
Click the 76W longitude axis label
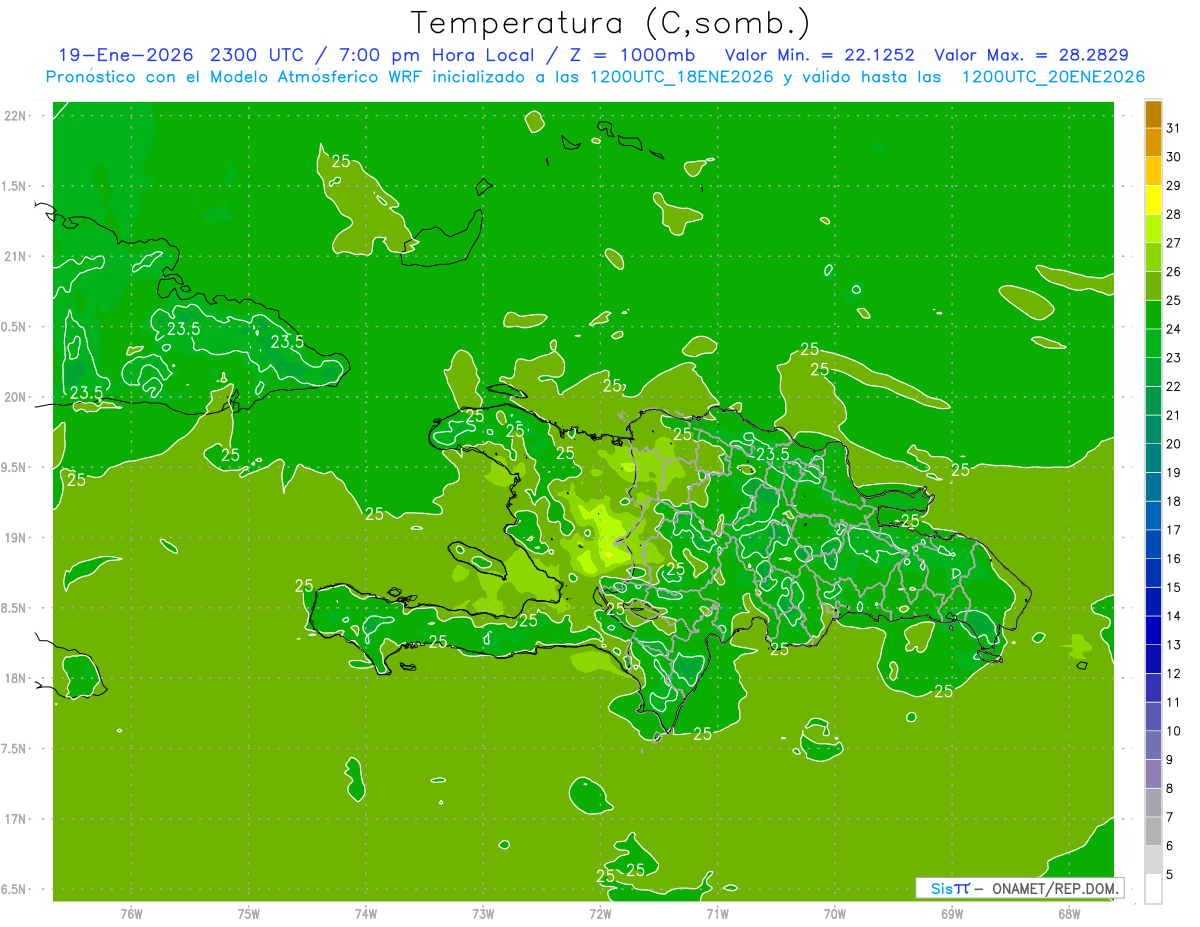pyautogui.click(x=131, y=914)
